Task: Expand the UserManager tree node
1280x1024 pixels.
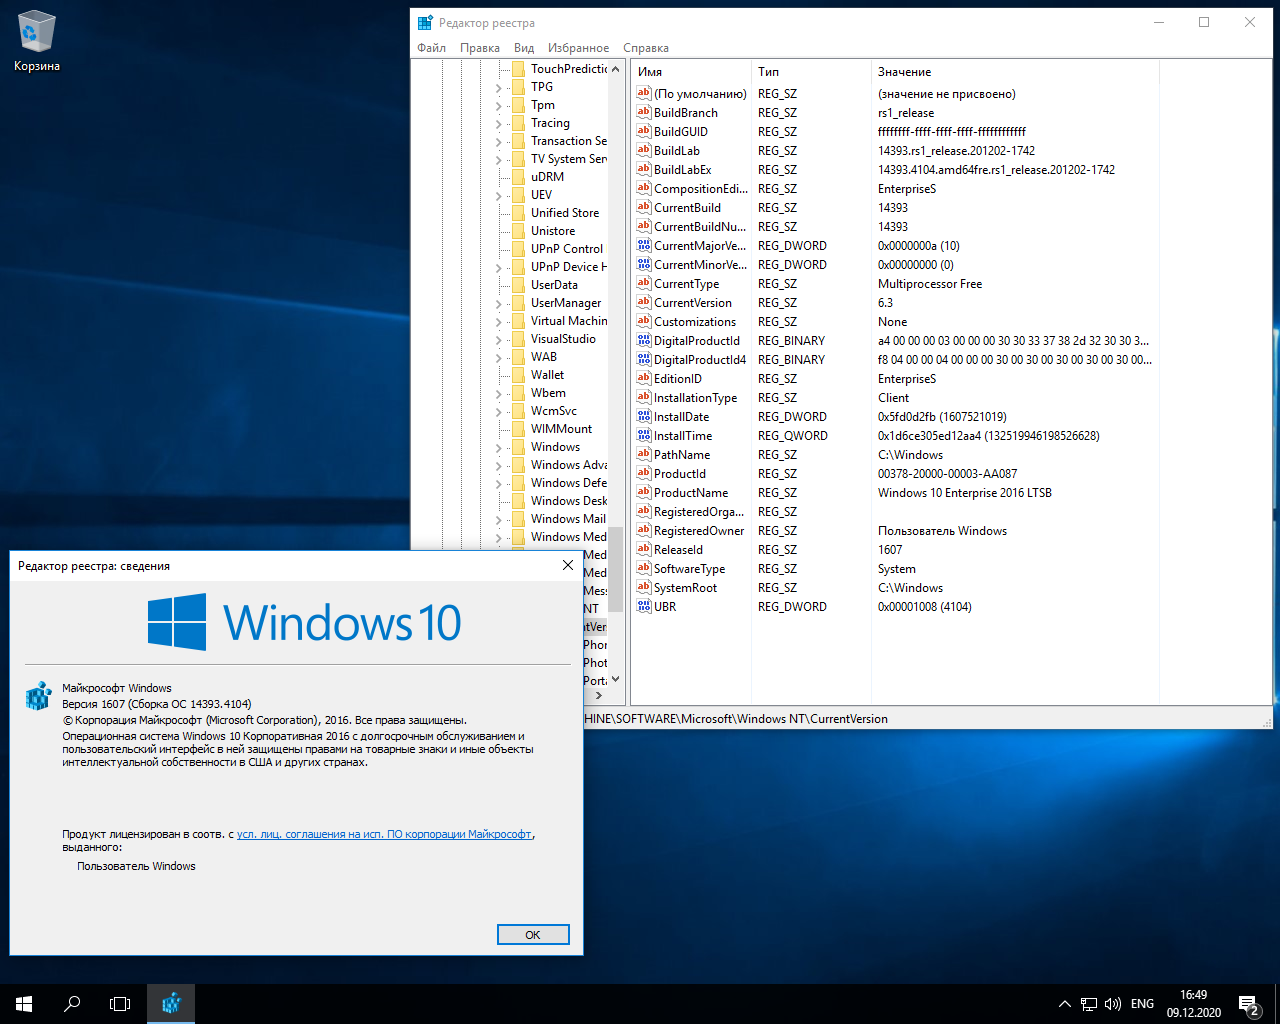Action: [x=499, y=303]
